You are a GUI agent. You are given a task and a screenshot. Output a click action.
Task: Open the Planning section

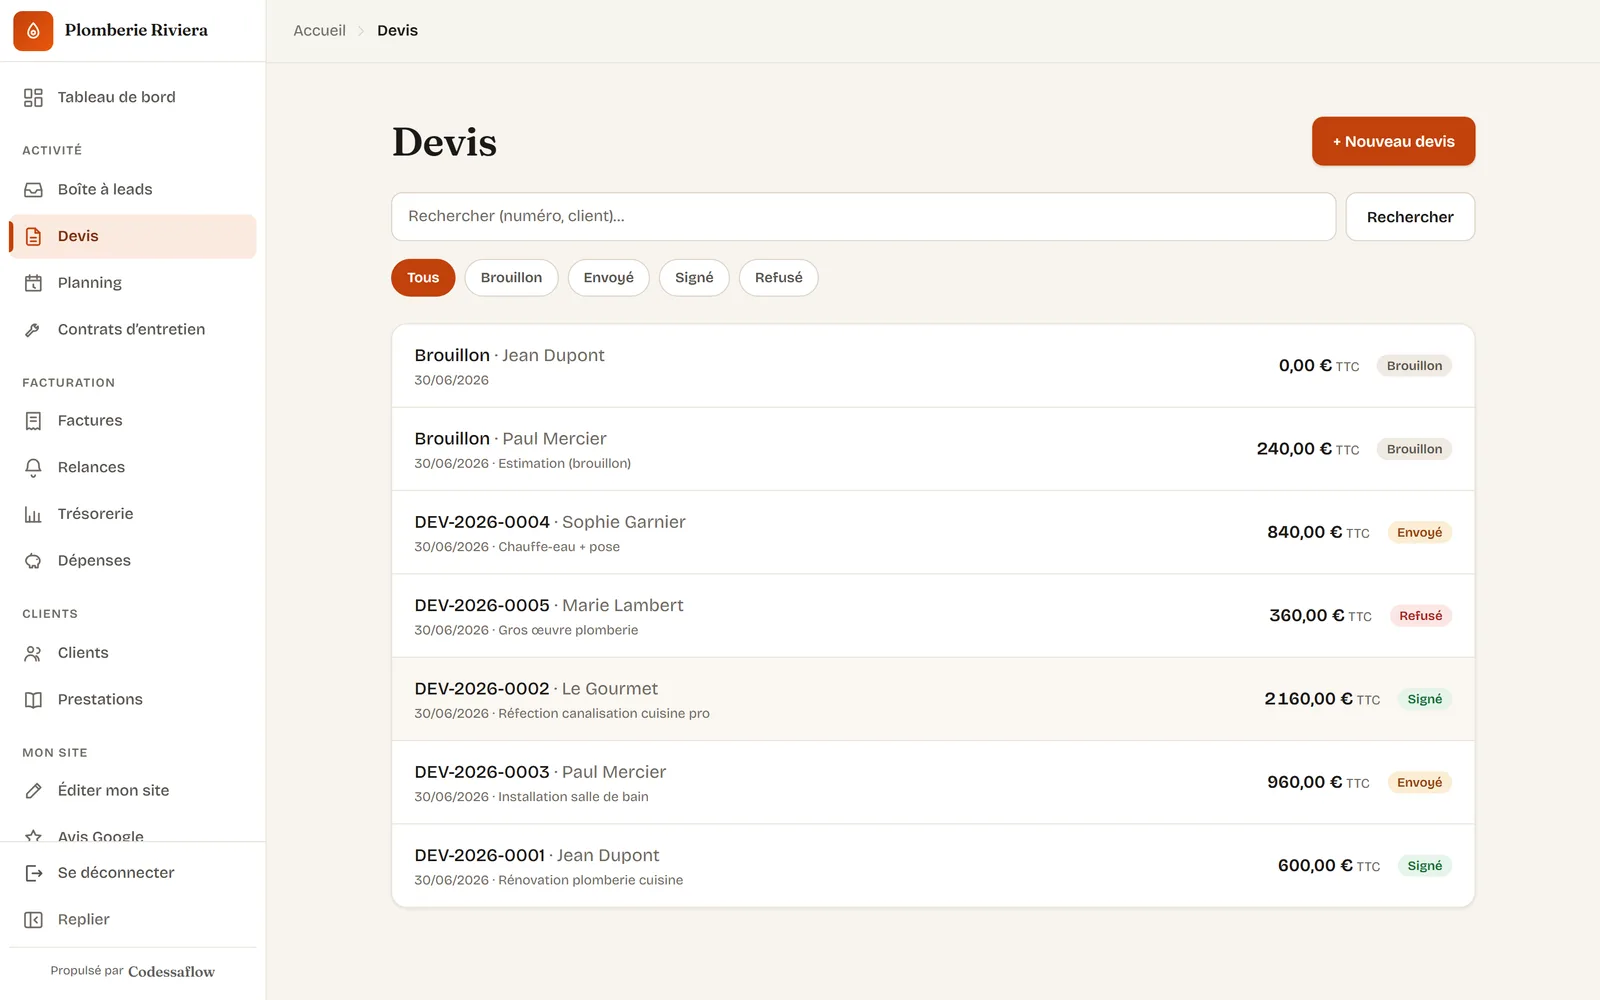coord(132,283)
